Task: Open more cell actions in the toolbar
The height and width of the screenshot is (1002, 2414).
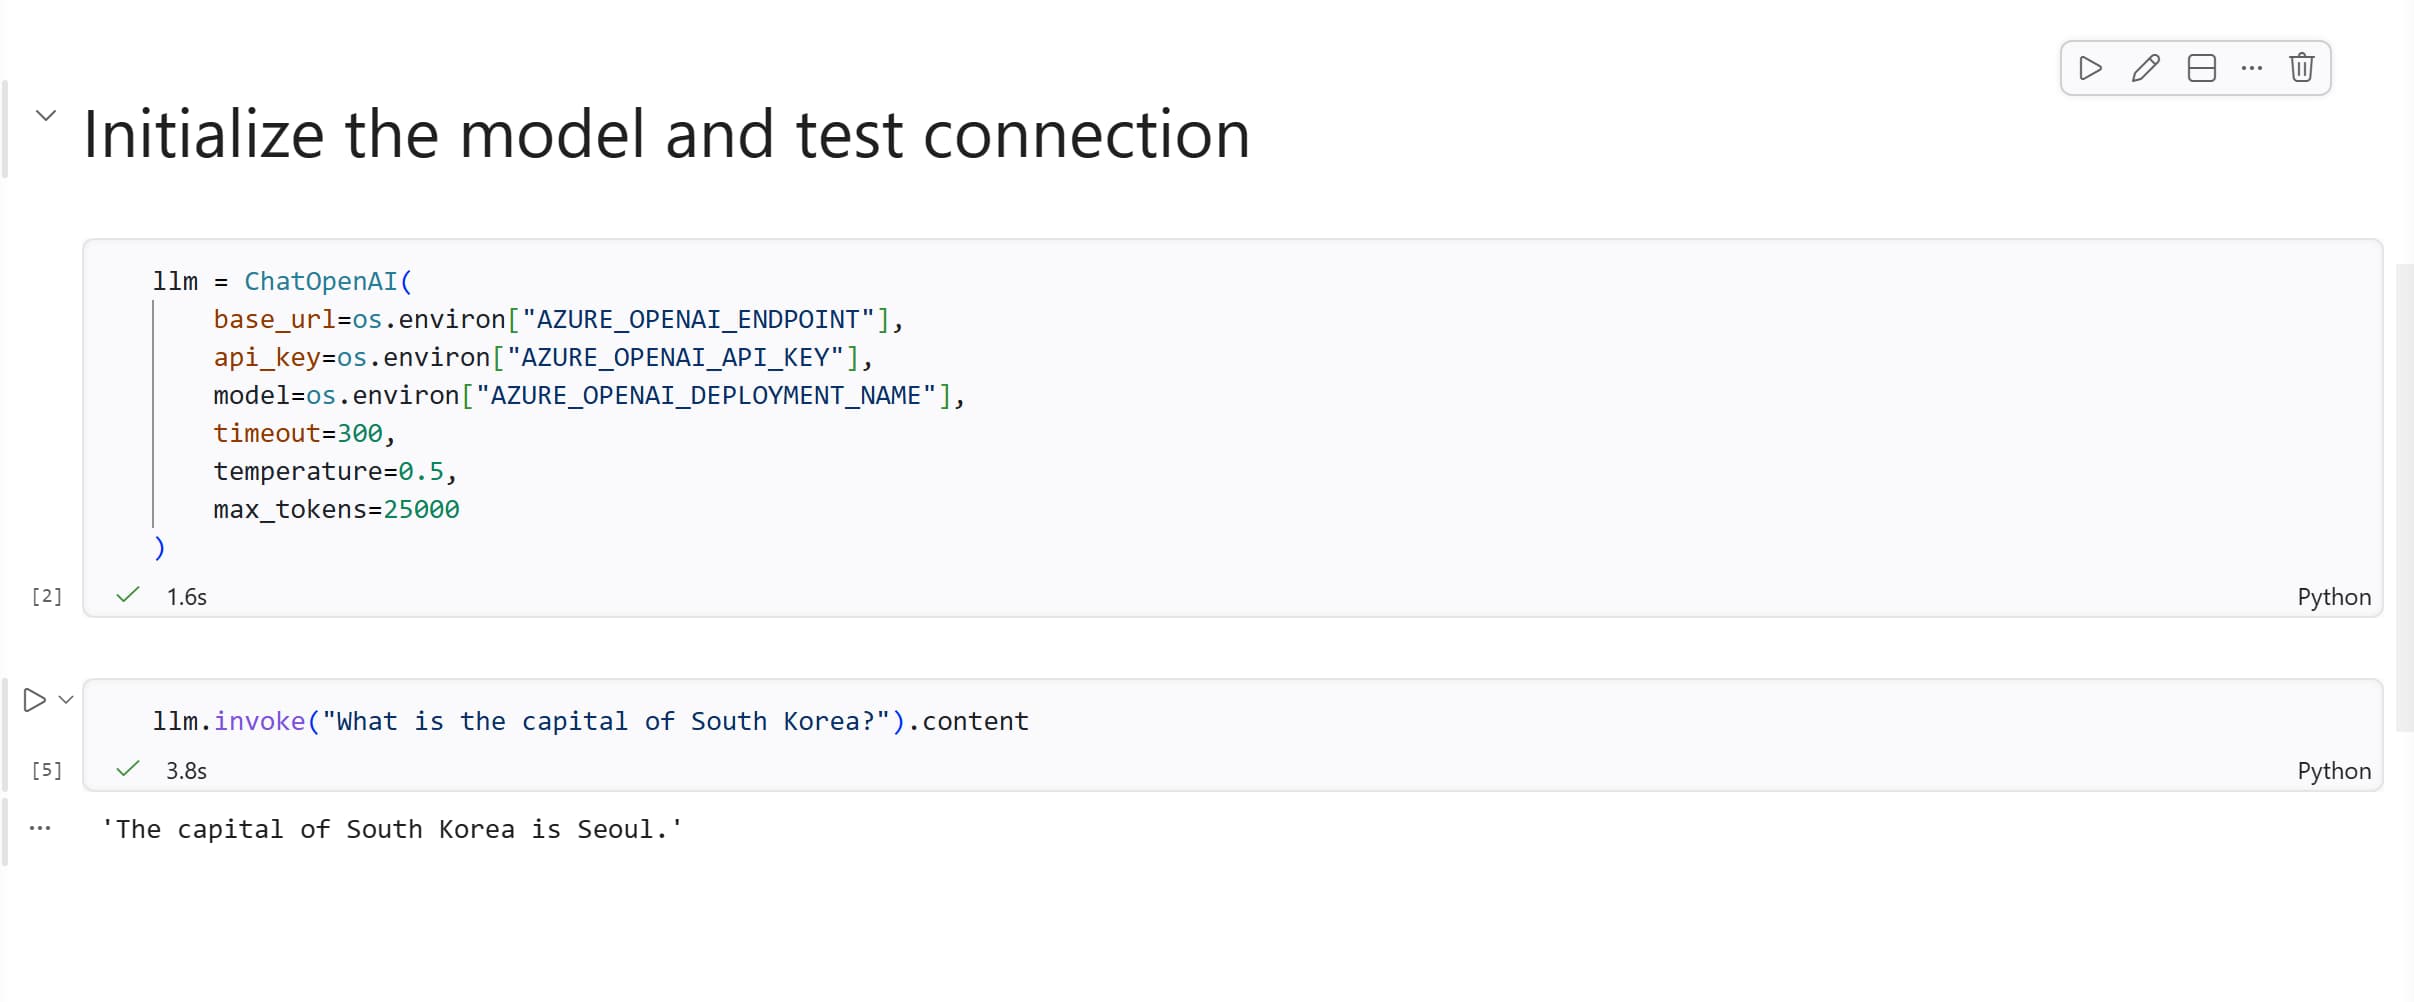Action: point(2251,68)
